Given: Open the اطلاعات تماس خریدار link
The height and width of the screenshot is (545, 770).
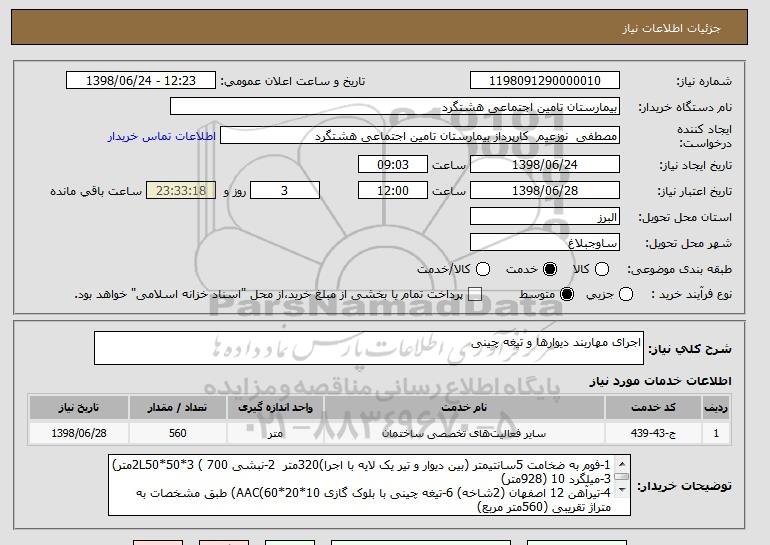Looking at the screenshot, I should click(x=162, y=136).
